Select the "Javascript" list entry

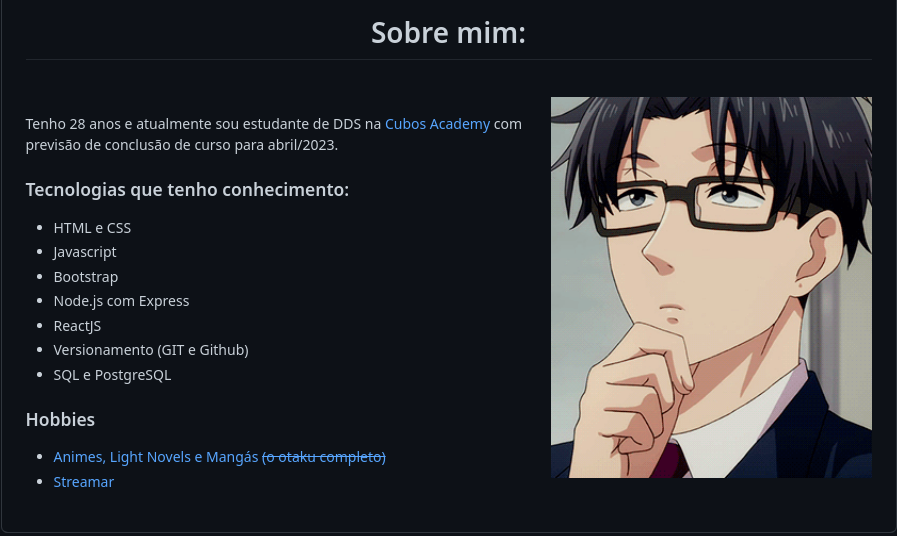tap(85, 252)
